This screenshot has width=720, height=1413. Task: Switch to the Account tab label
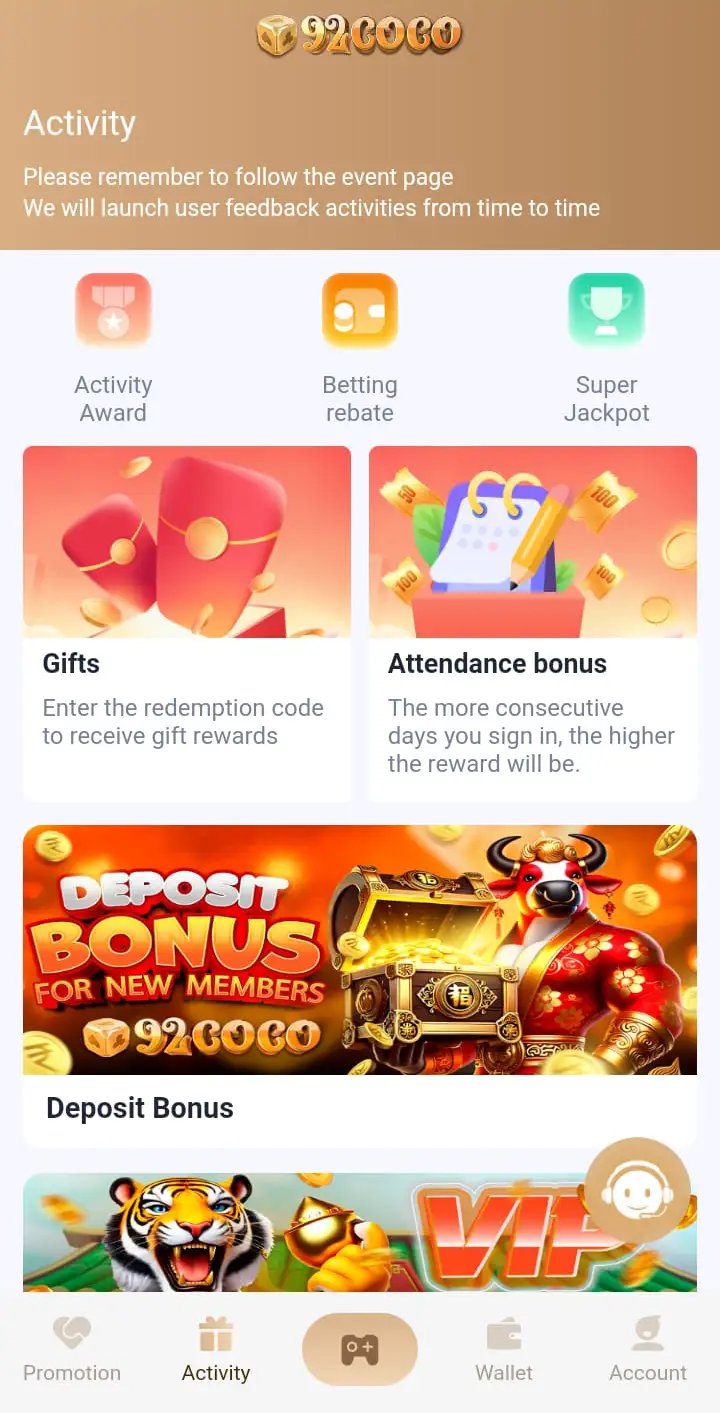point(648,1373)
